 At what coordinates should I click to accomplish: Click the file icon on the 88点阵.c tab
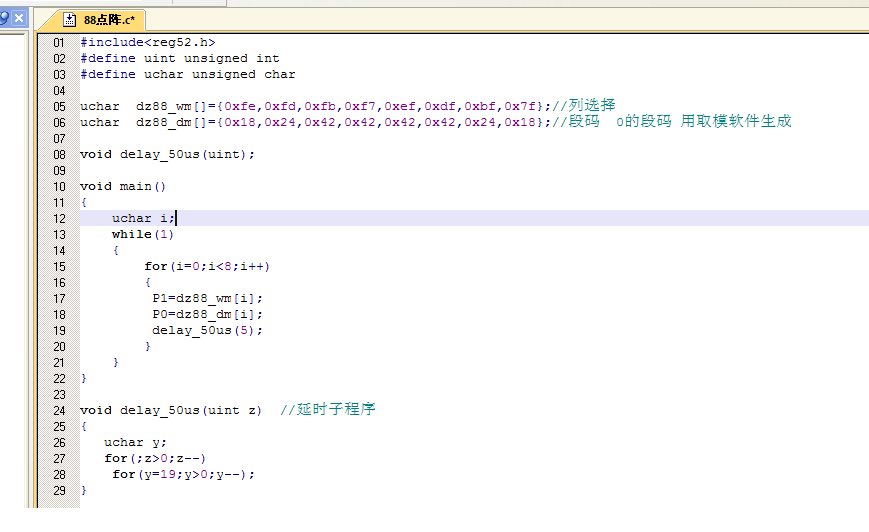[x=69, y=20]
